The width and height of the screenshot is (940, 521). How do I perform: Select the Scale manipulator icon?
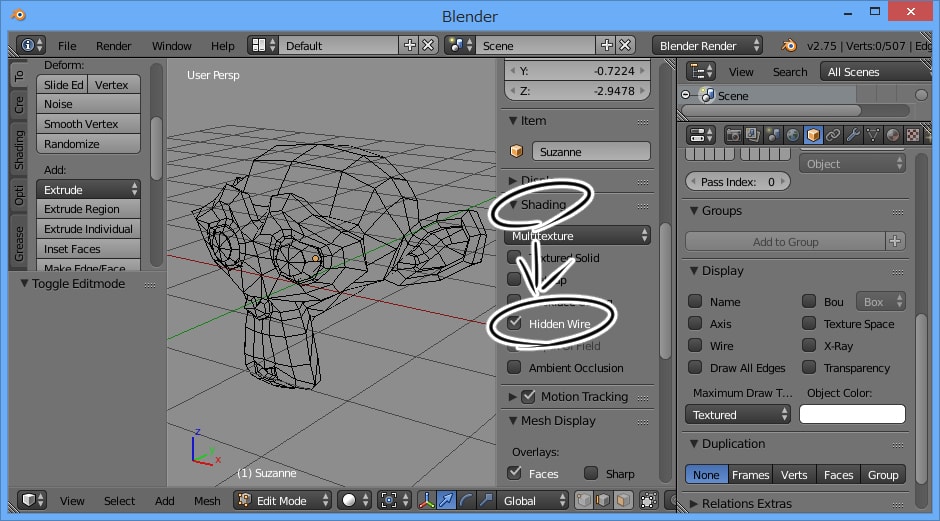486,500
